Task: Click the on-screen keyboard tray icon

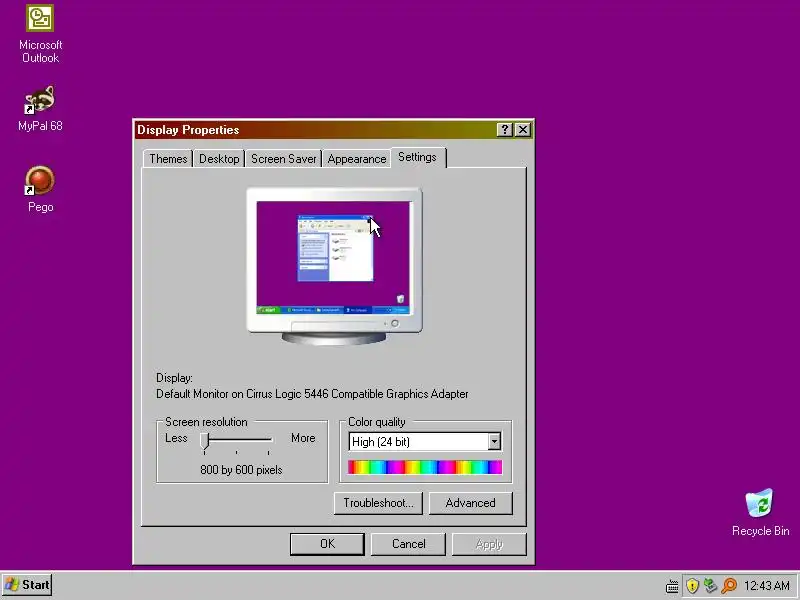Action: click(x=672, y=586)
